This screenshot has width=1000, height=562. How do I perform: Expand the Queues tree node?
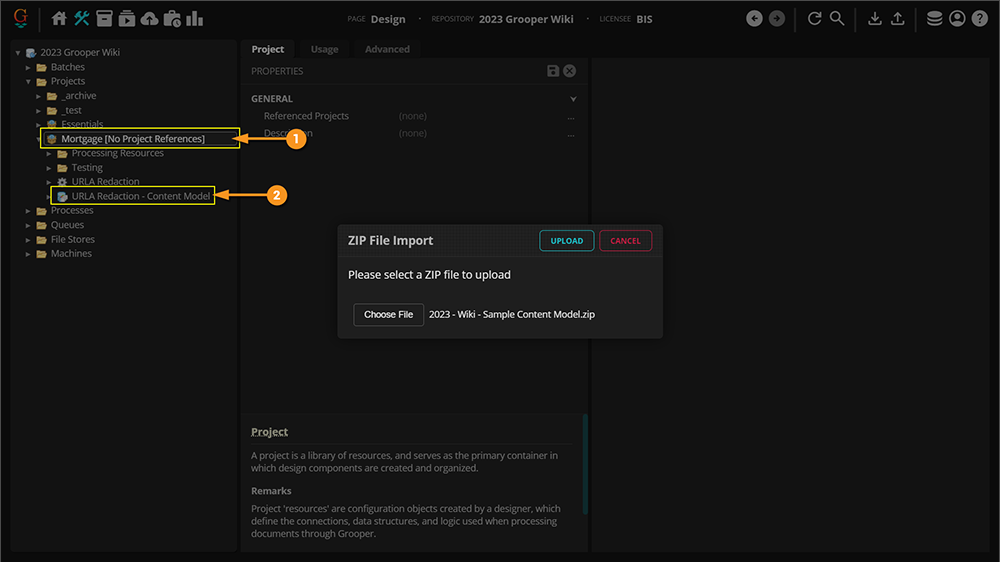click(29, 226)
